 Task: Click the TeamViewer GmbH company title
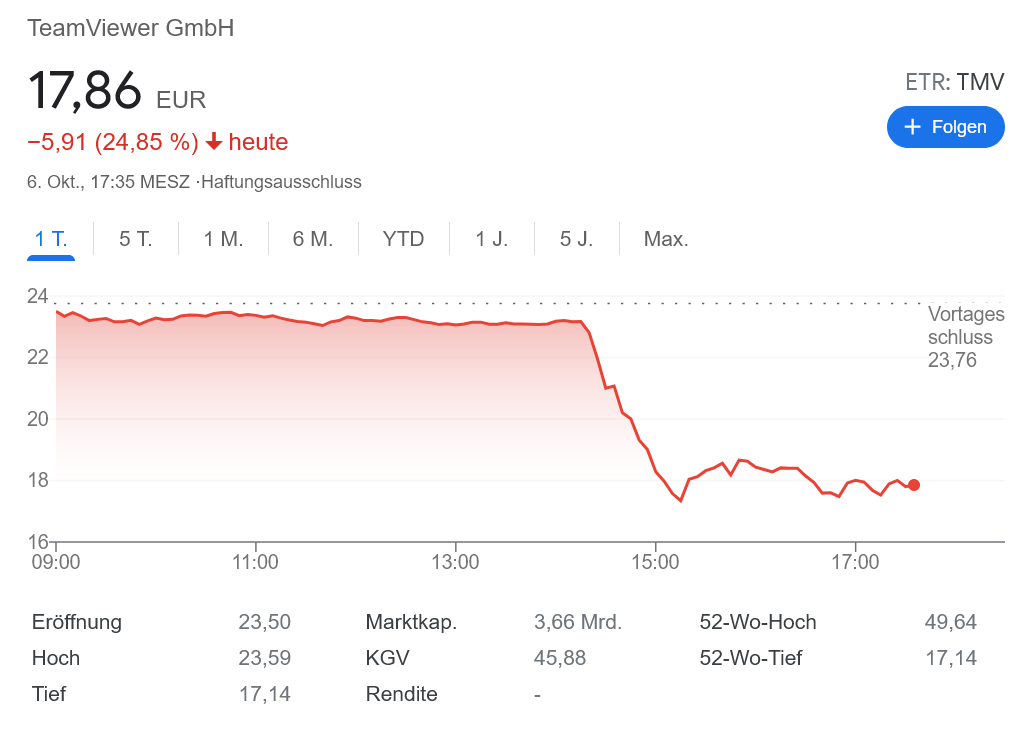[130, 28]
